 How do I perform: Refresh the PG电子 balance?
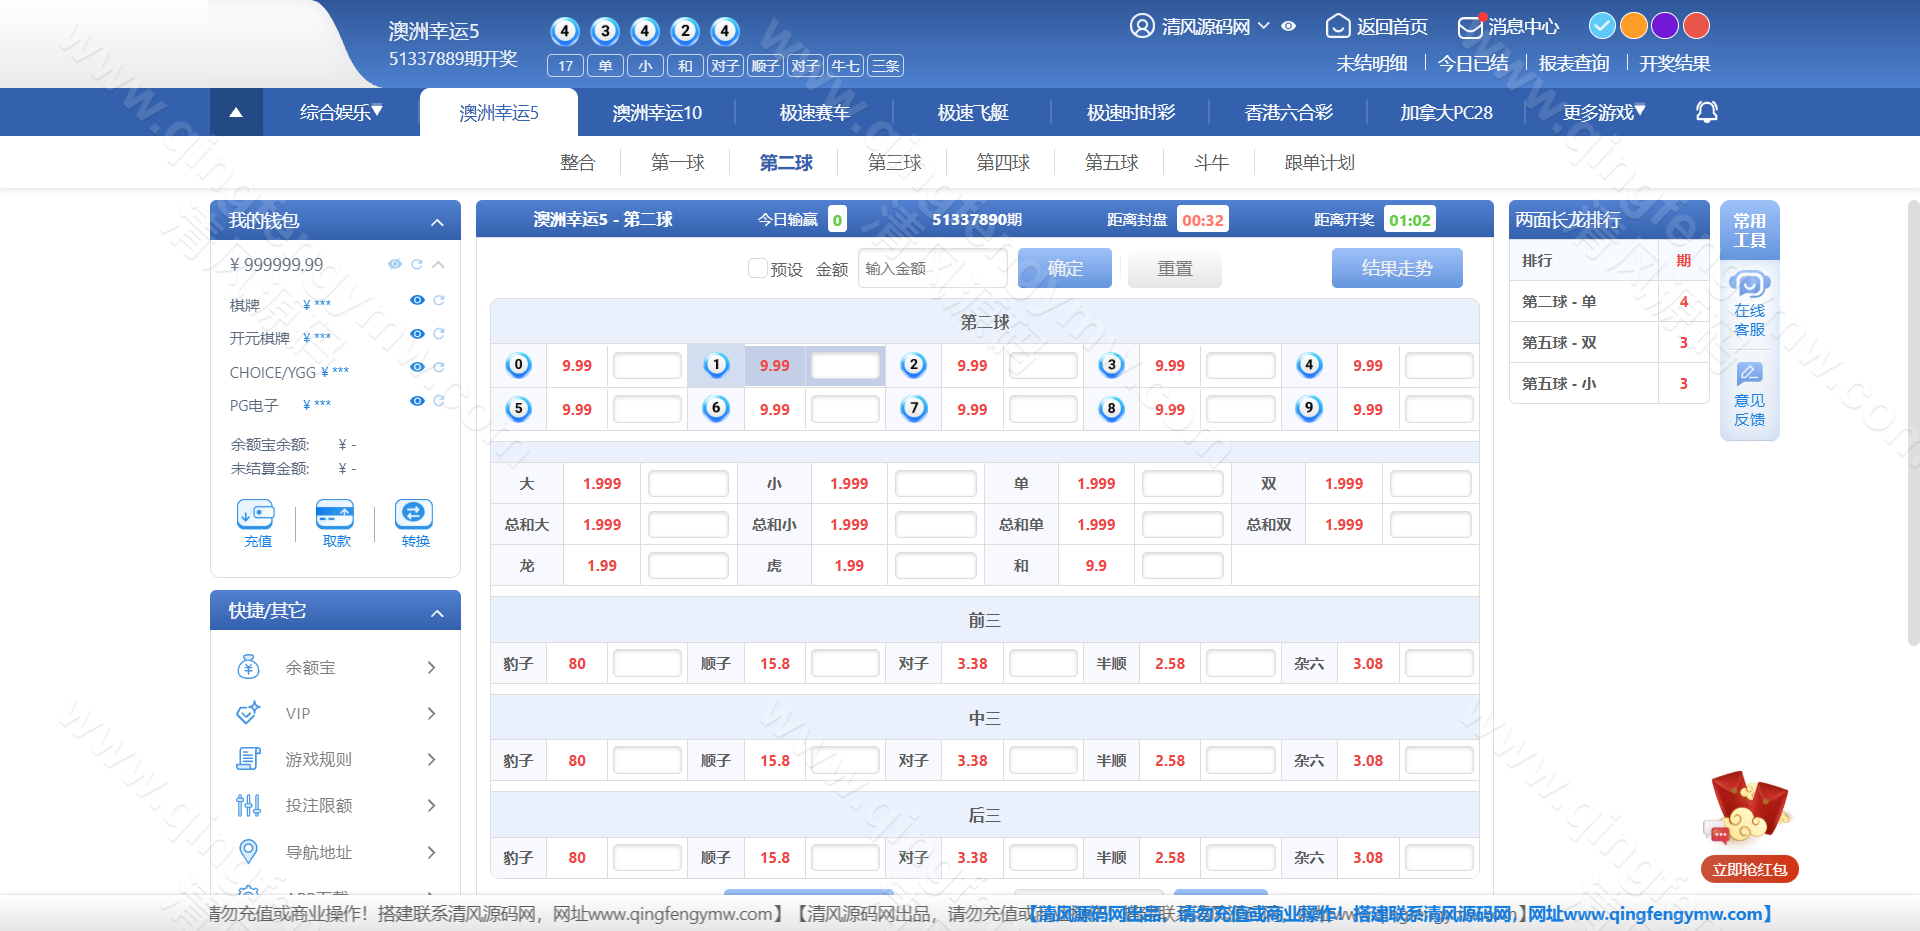click(x=439, y=400)
